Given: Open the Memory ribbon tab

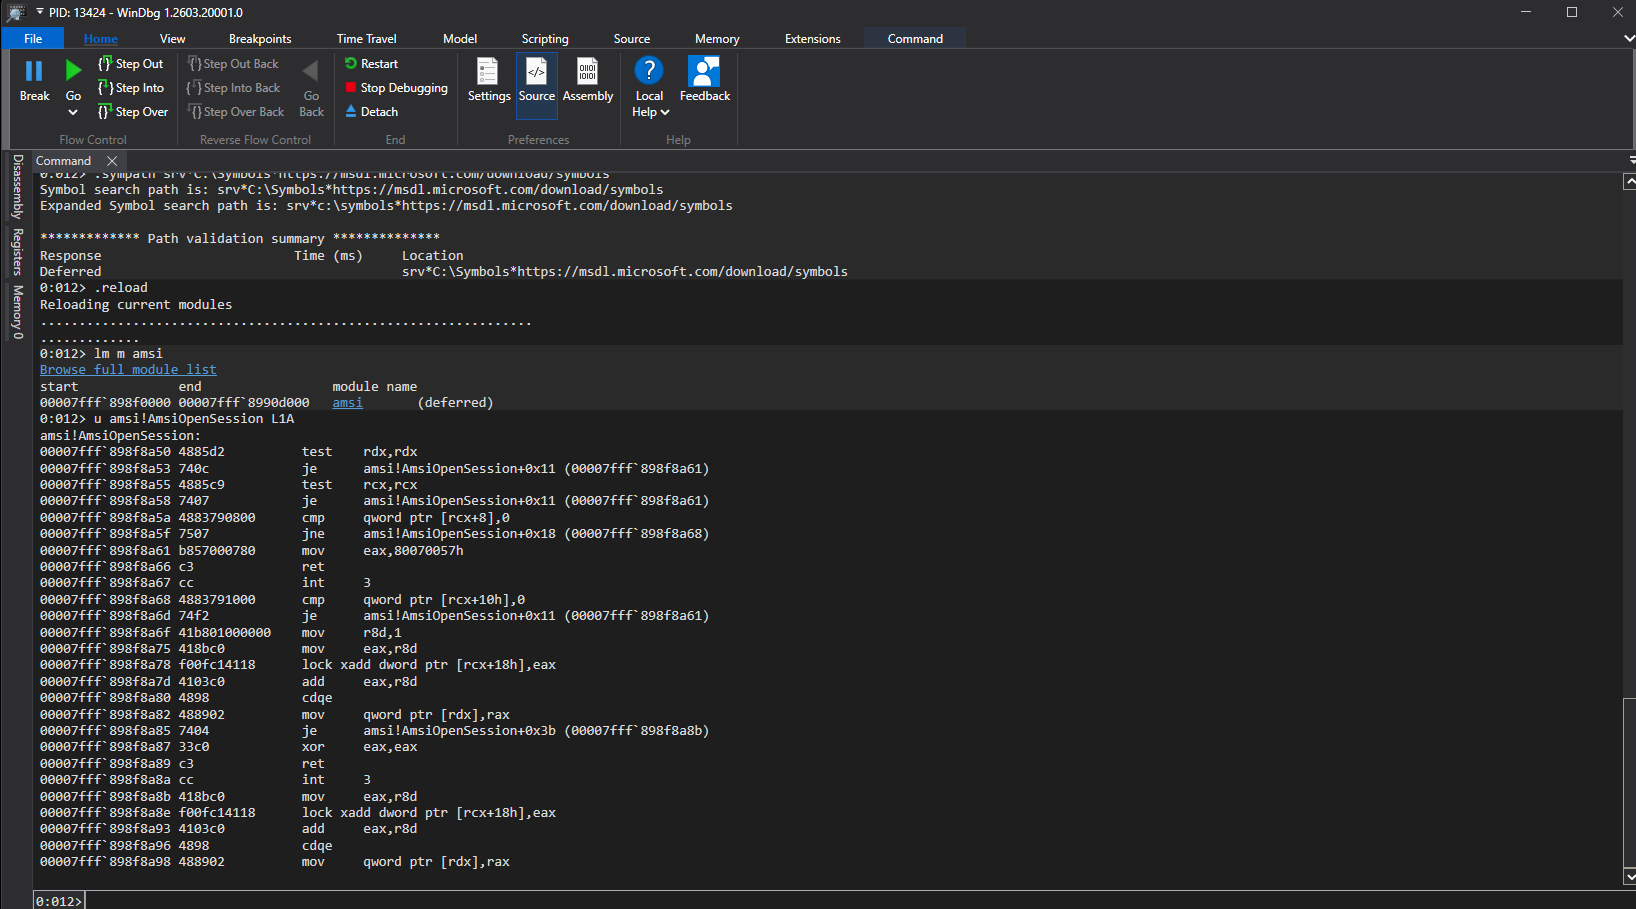Looking at the screenshot, I should 717,39.
